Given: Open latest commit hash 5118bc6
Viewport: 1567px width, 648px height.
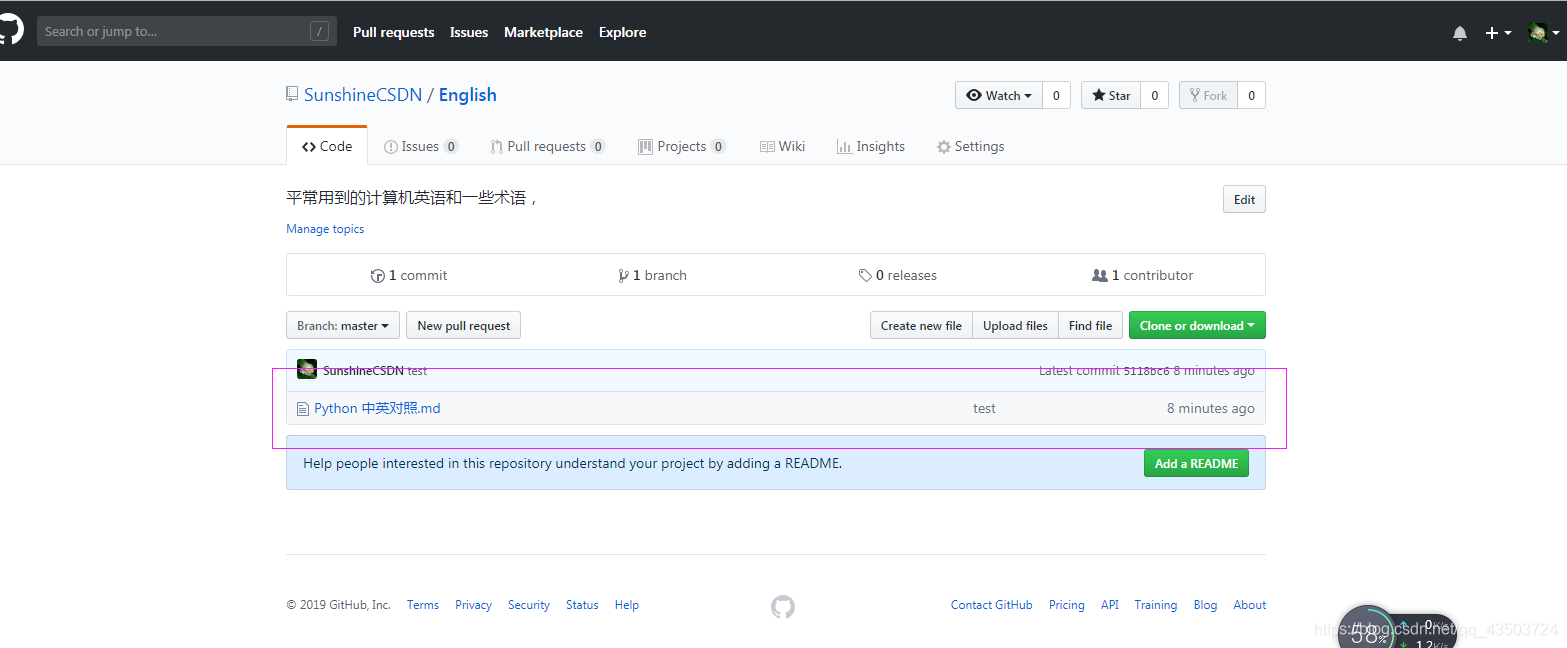Looking at the screenshot, I should [x=1146, y=371].
